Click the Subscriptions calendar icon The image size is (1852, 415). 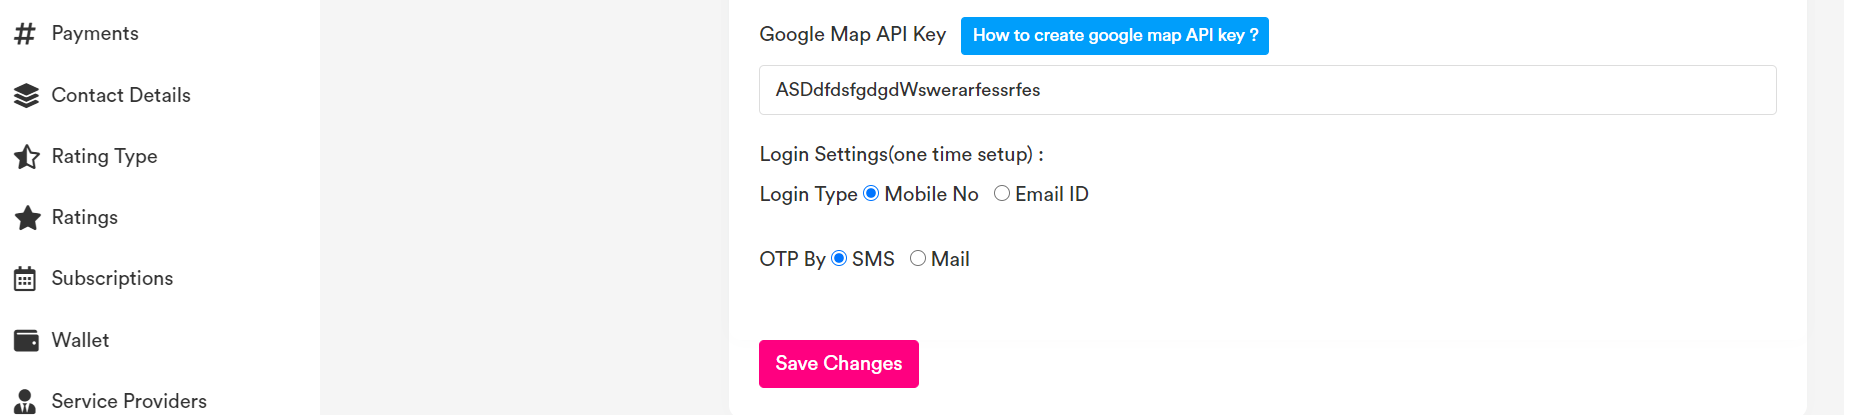point(25,279)
